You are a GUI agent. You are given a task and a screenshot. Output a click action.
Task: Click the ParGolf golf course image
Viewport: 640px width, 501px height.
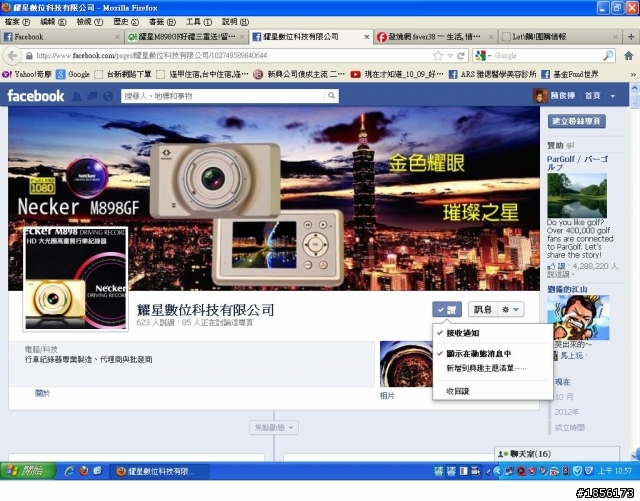tap(577, 196)
